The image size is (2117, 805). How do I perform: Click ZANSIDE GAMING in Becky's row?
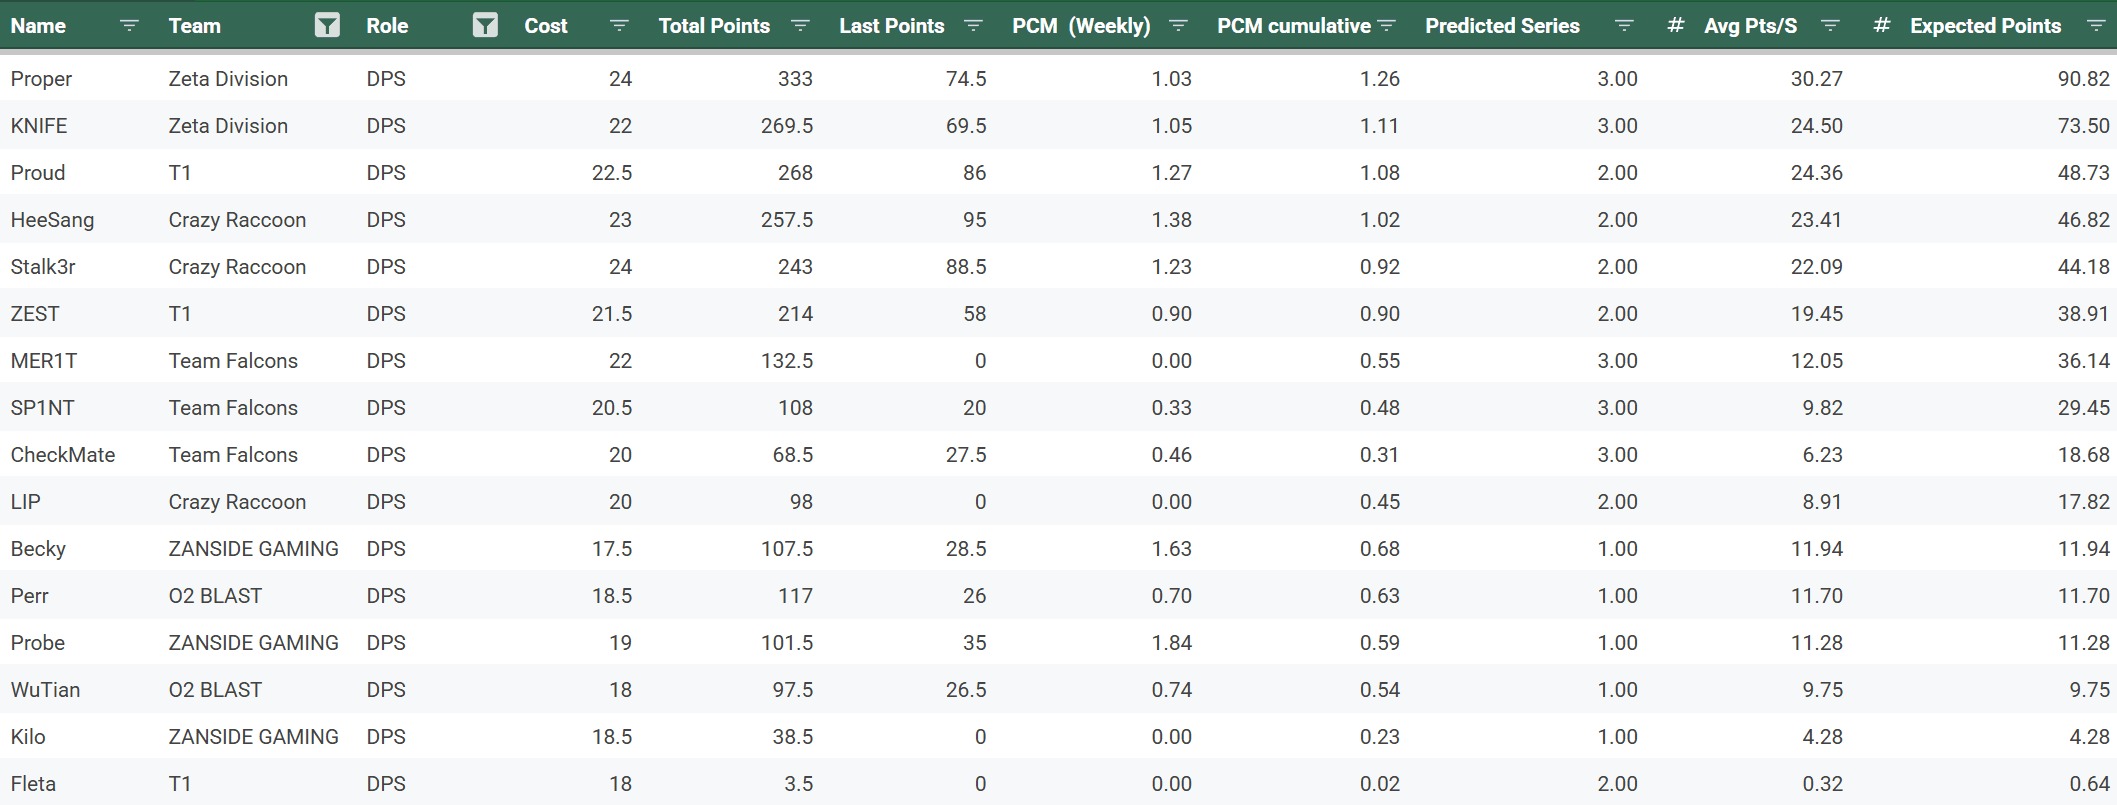click(x=253, y=549)
